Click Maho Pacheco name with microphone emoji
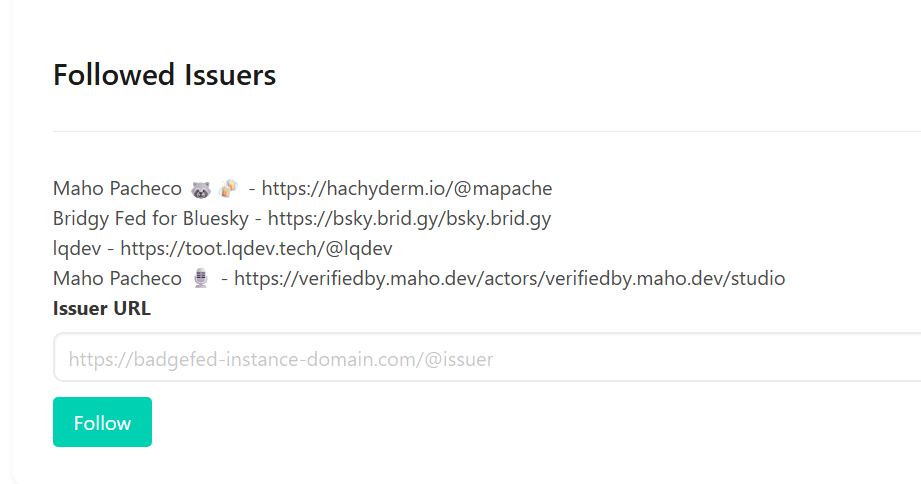921x484 pixels. pos(117,279)
